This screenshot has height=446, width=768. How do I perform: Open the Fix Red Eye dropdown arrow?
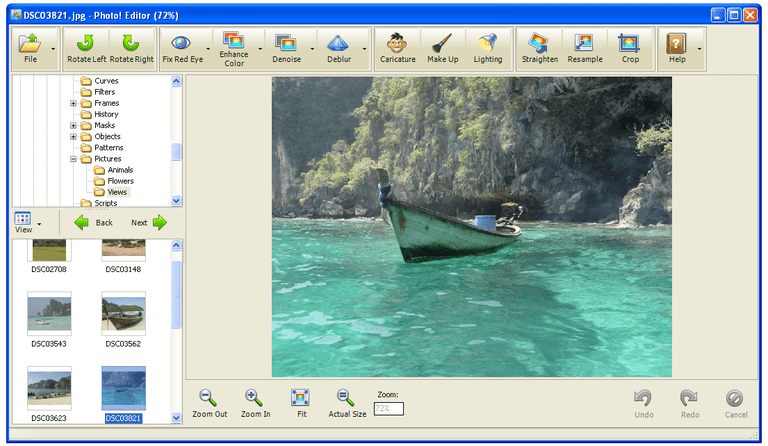pyautogui.click(x=208, y=49)
